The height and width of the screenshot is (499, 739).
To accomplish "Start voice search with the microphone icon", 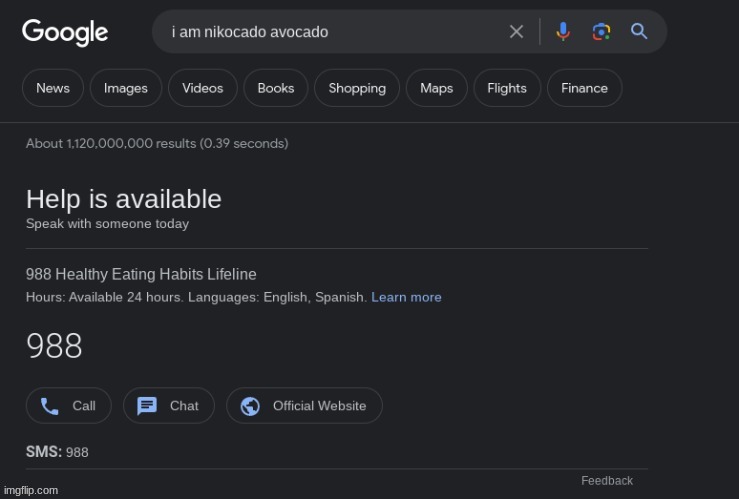I will point(563,32).
